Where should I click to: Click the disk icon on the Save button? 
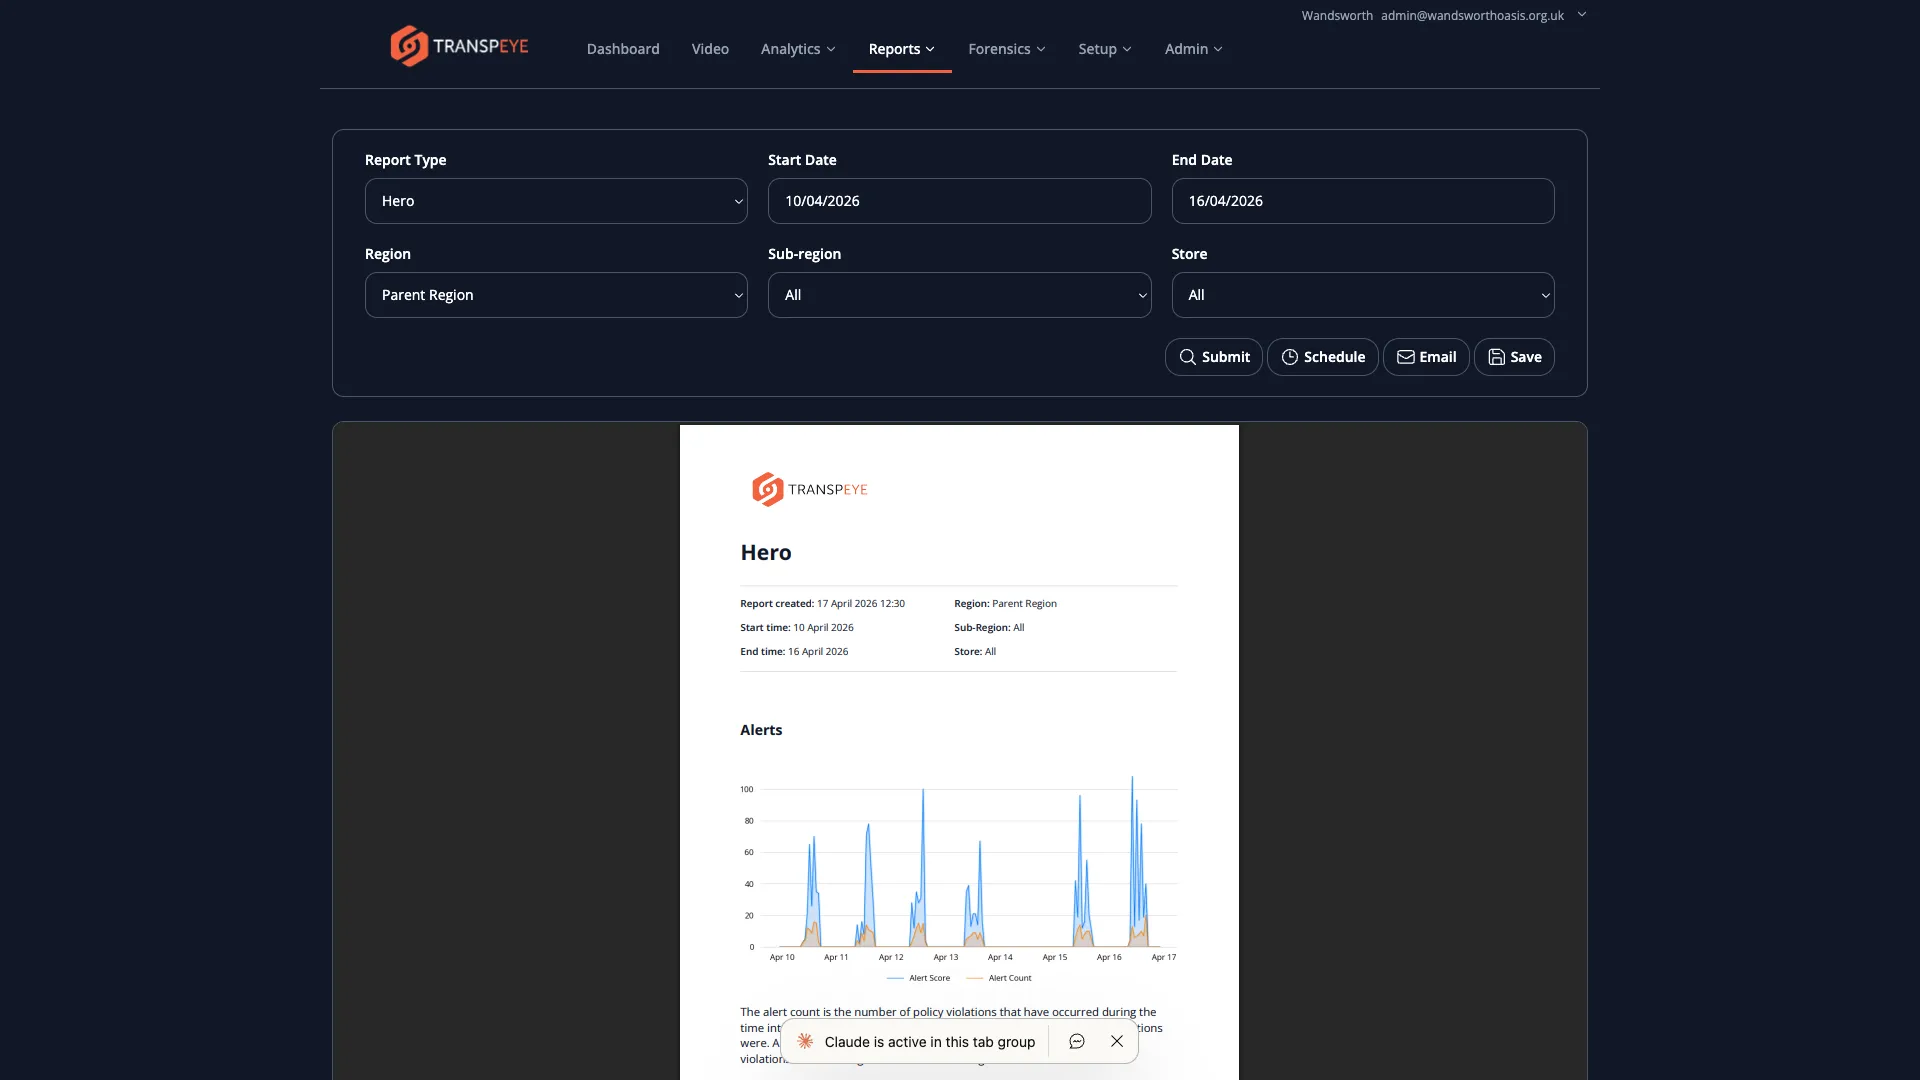(x=1496, y=357)
